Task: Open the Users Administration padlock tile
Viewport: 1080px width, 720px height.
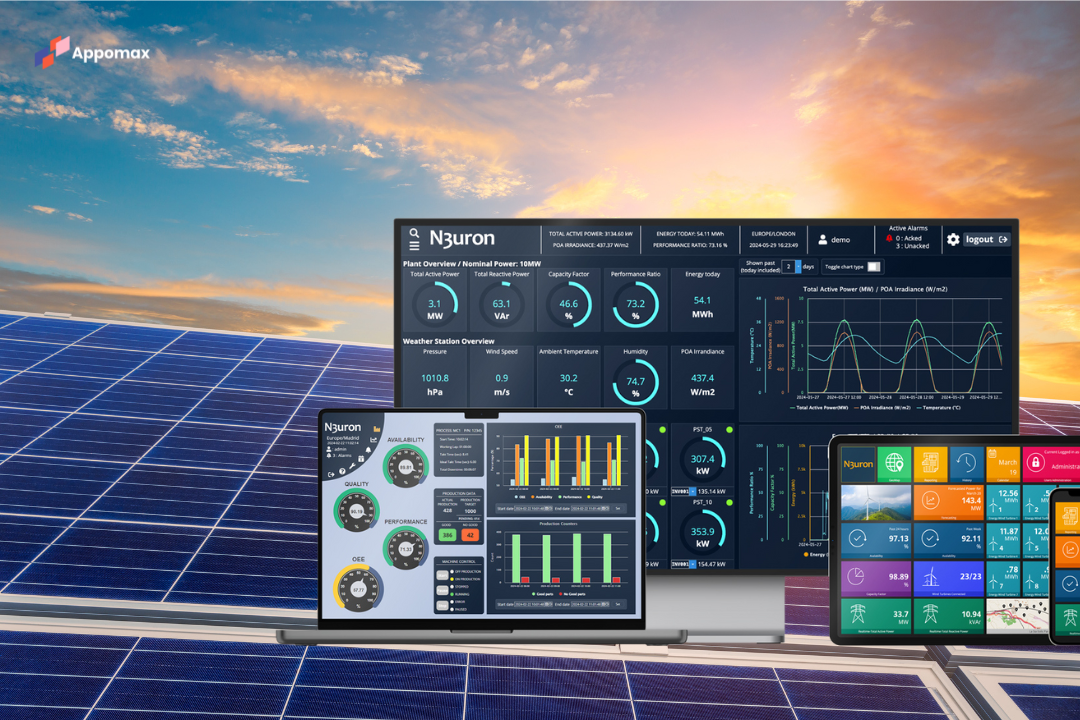Action: tap(1036, 463)
